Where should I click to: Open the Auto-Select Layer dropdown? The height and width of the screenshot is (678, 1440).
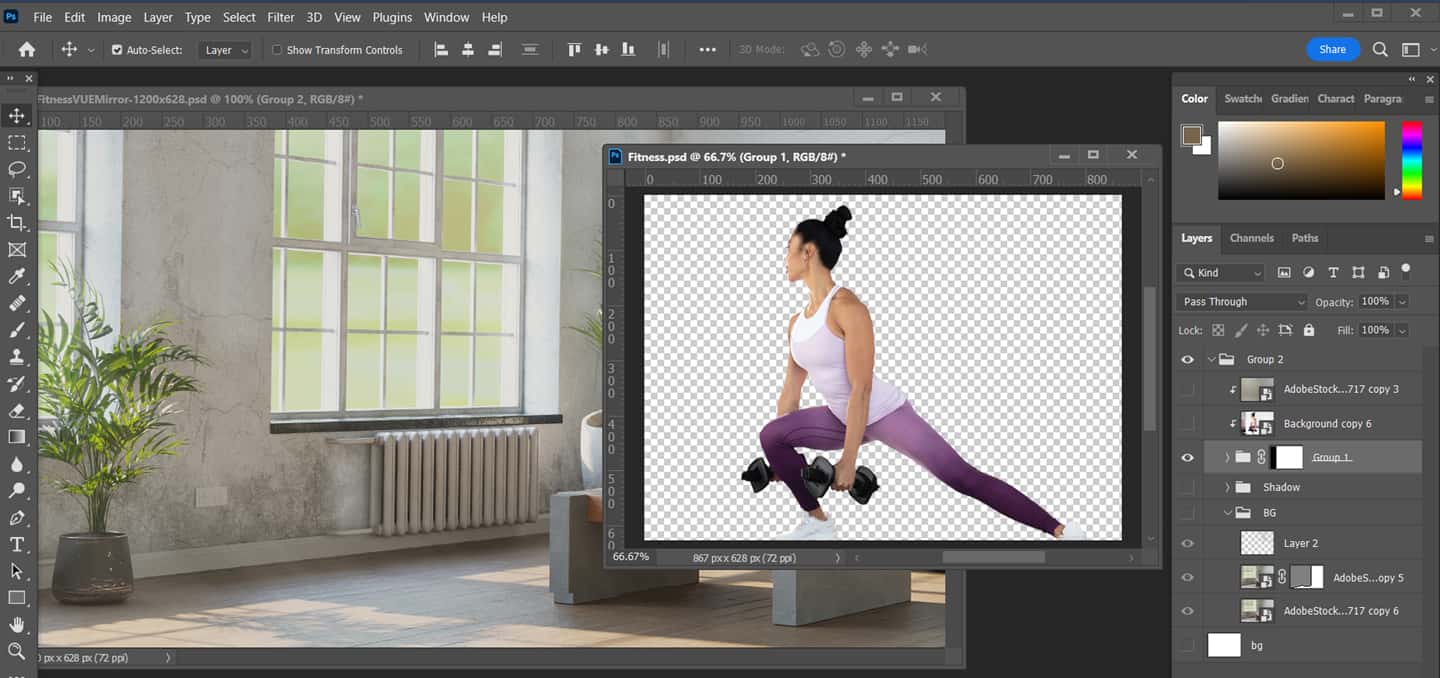point(225,50)
